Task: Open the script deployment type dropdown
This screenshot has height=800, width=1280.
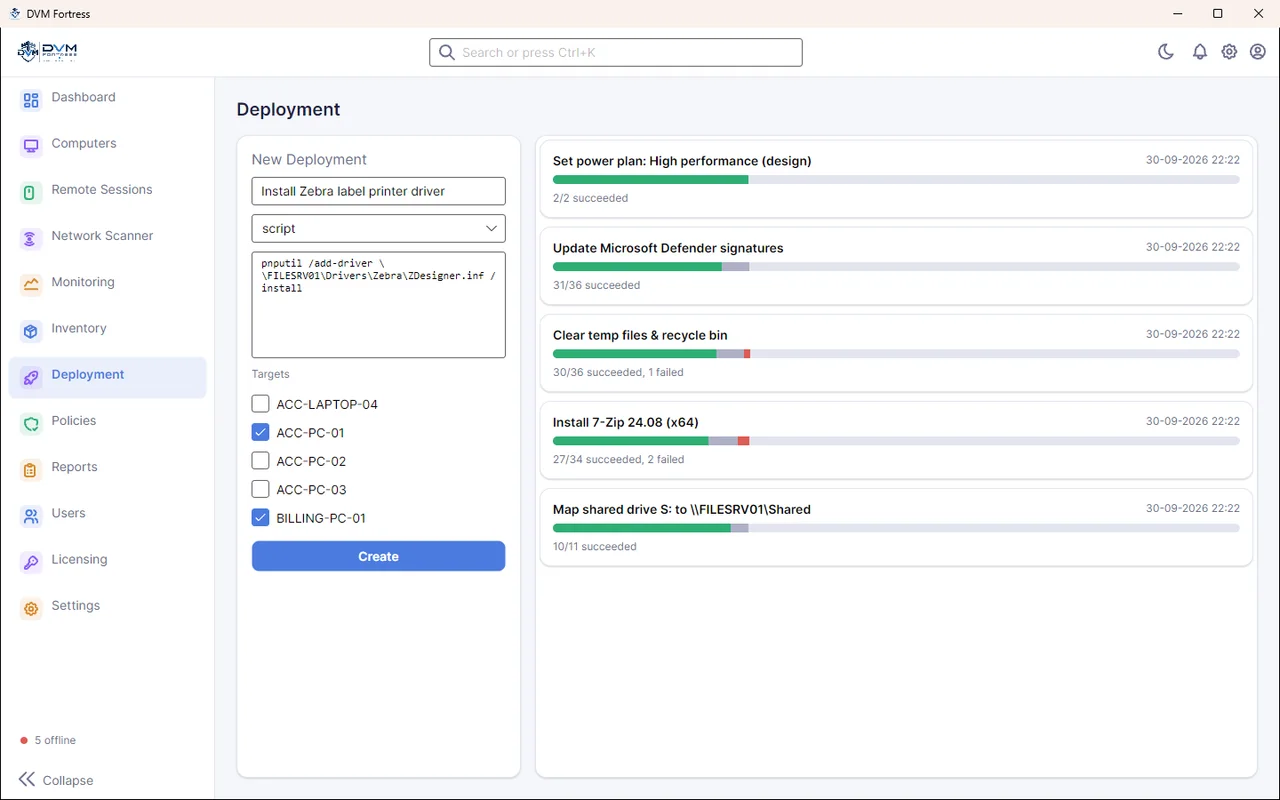Action: click(378, 228)
